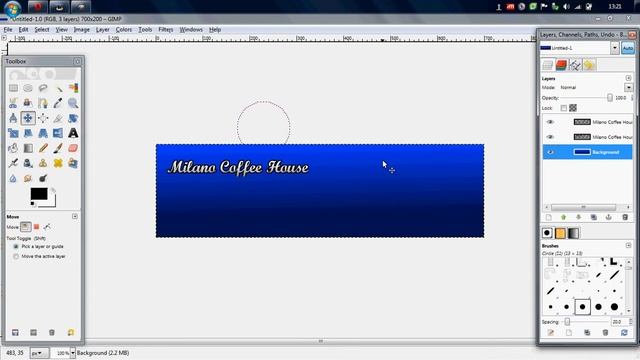Set Move mode to selection
The image size is (640, 360).
(36, 227)
